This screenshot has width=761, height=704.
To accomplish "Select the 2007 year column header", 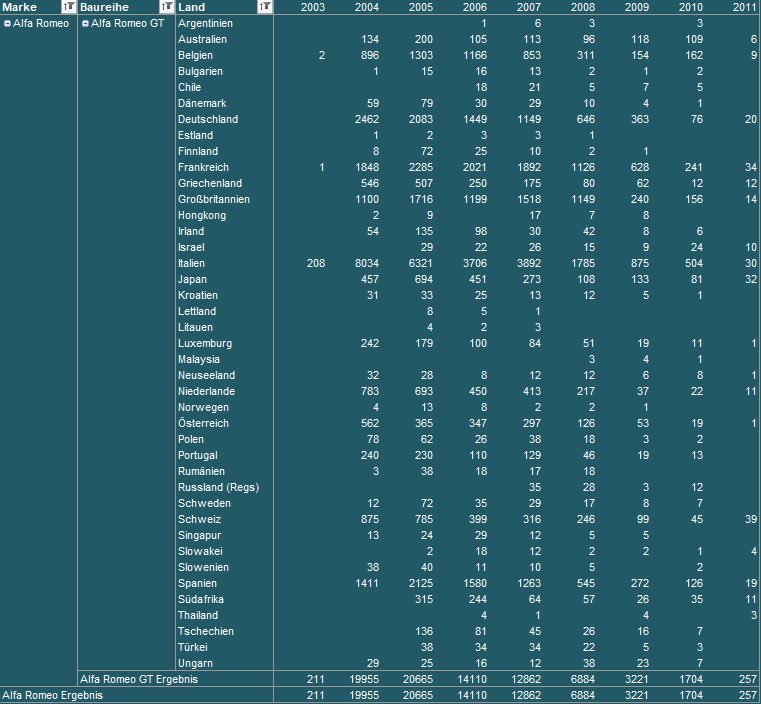I will [528, 7].
